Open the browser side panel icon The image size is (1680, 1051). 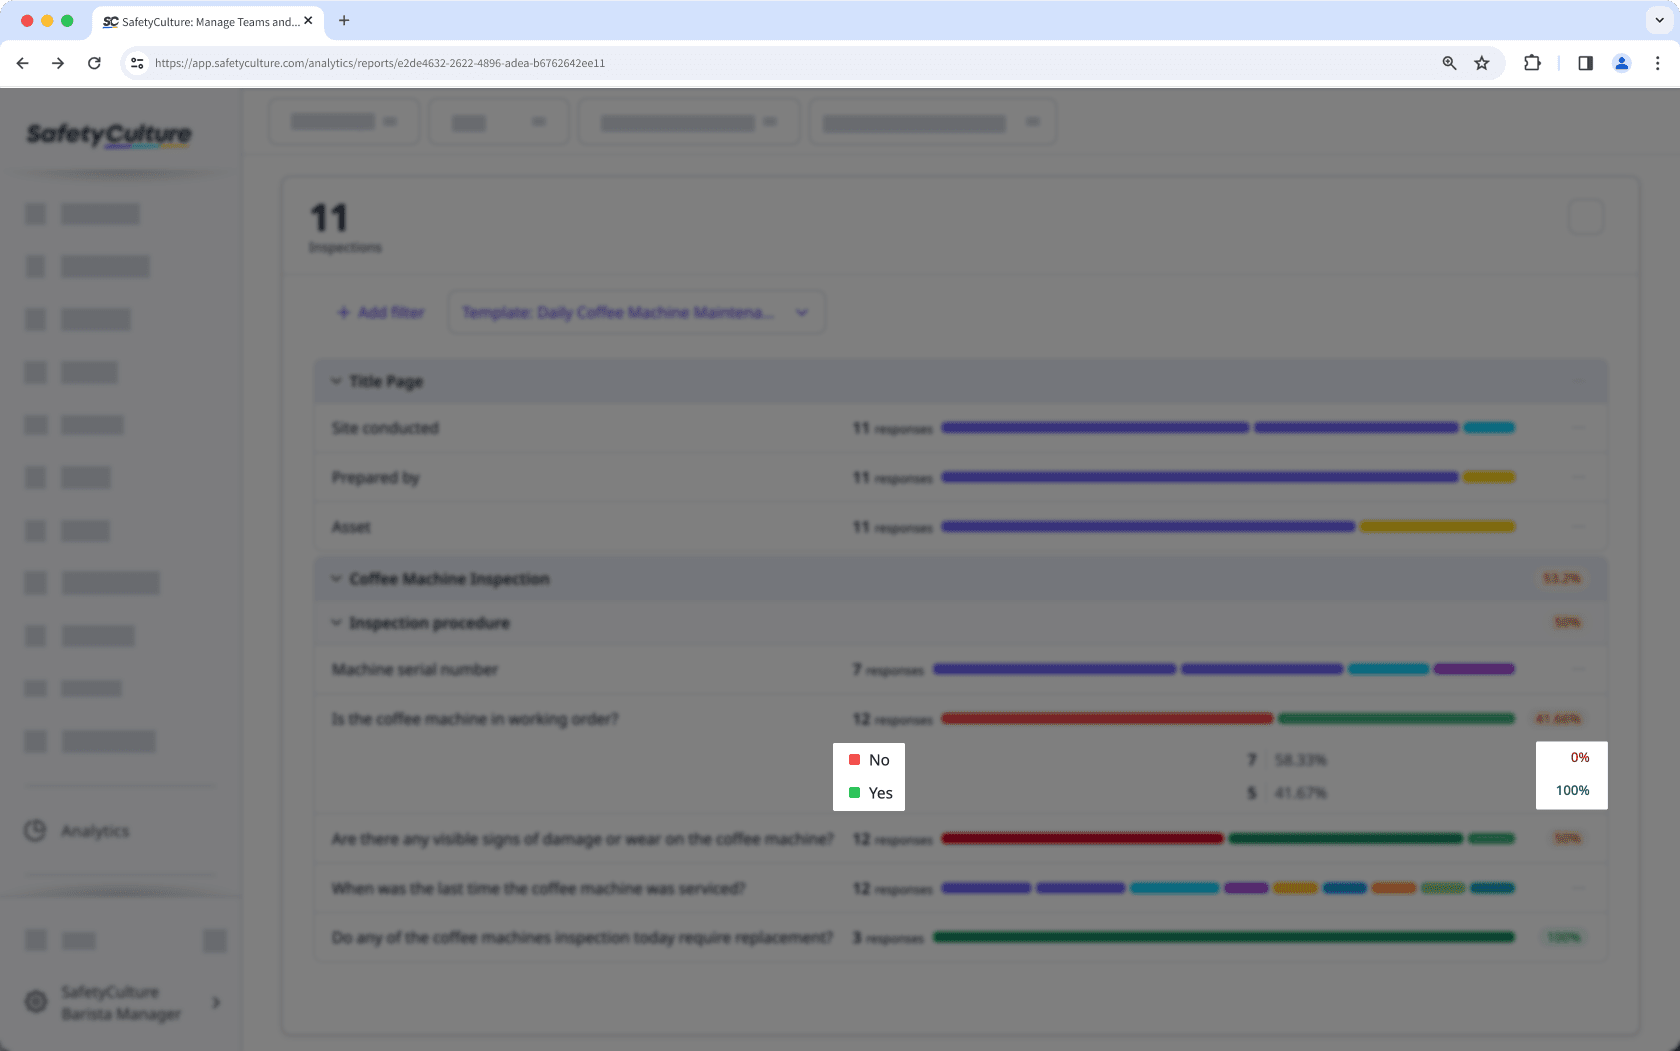tap(1585, 62)
